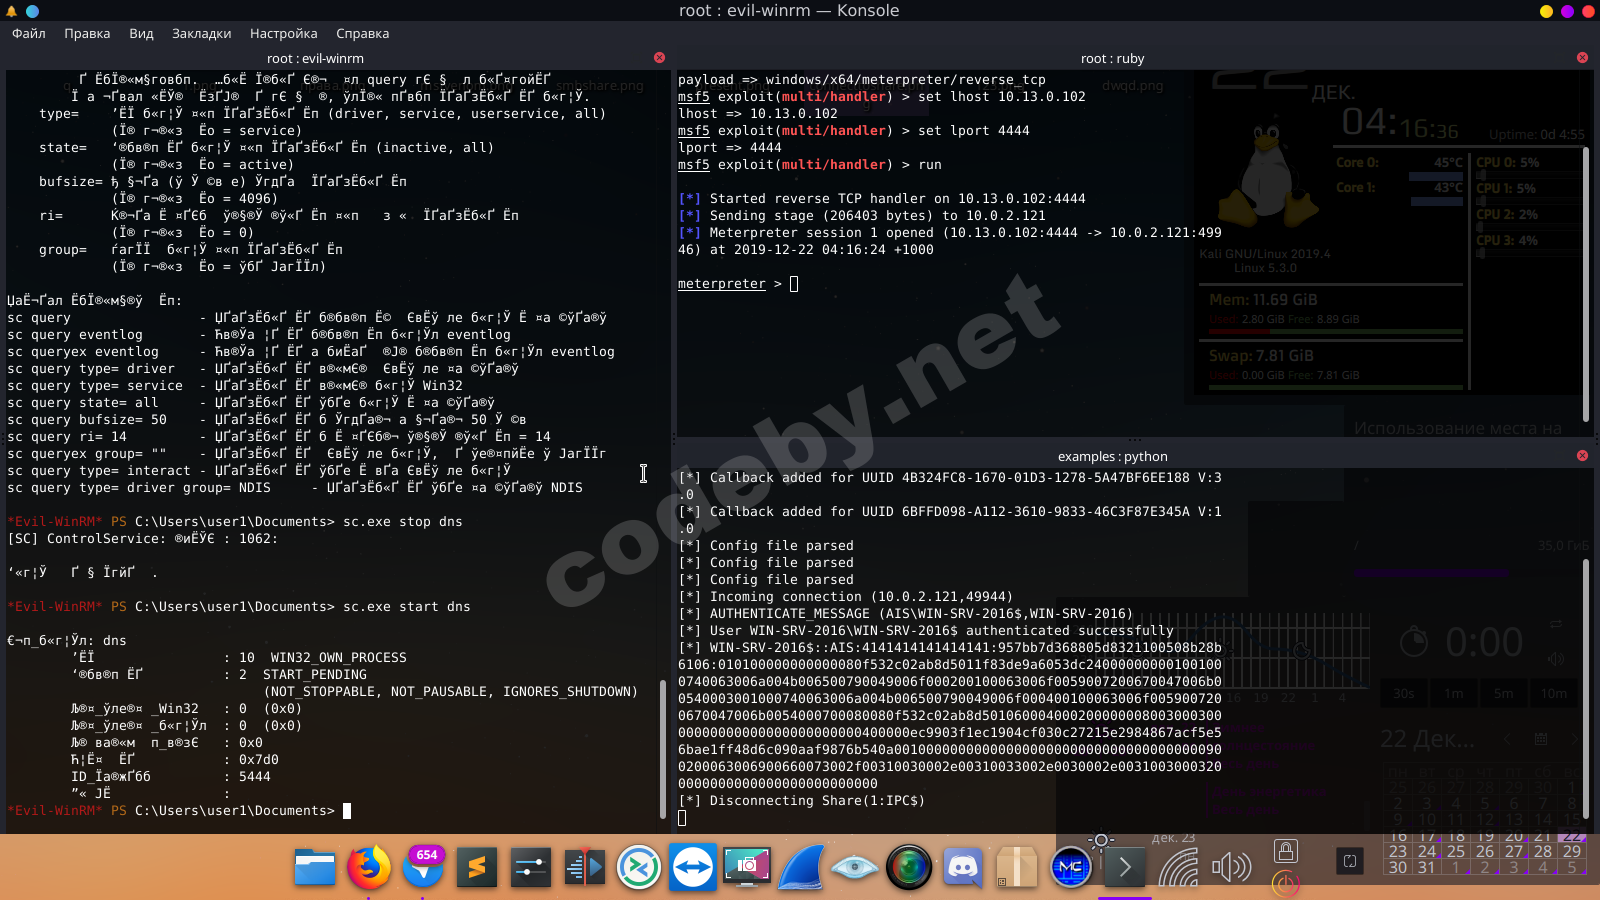Open the blue eye icon application
Screen dimensions: 1600x900
coord(855,867)
